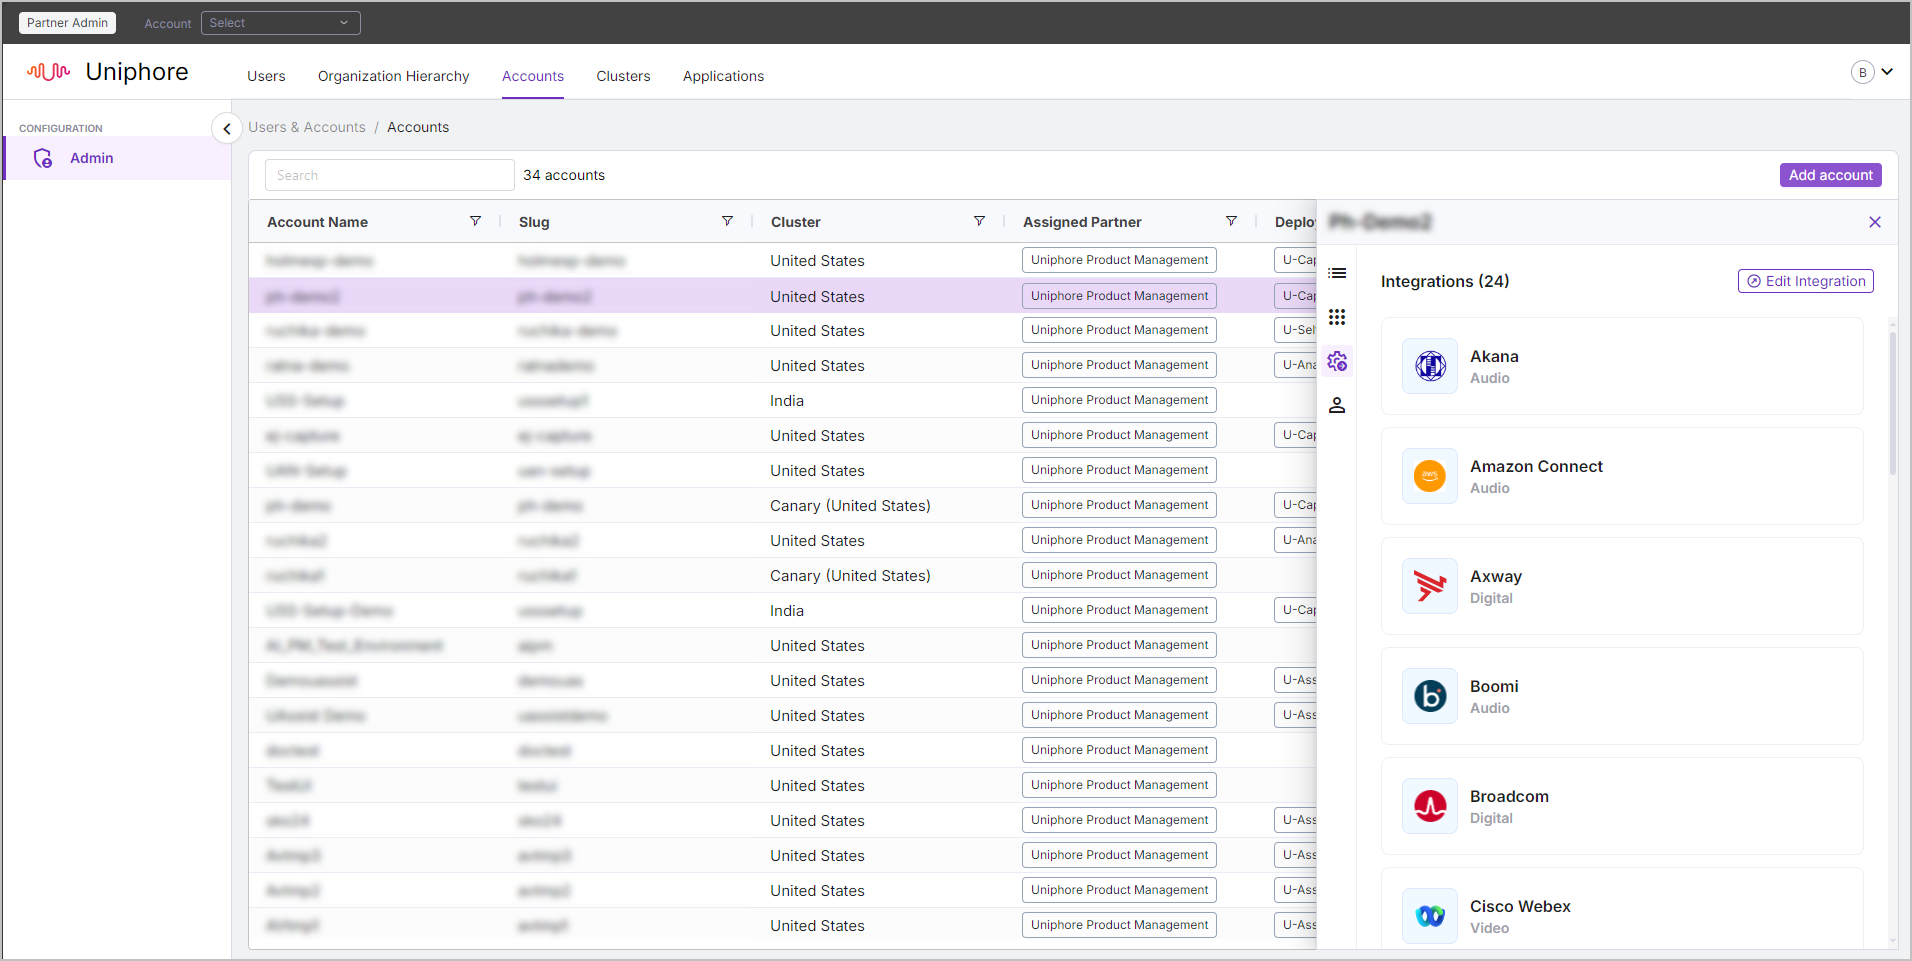Click the first row's United States cluster cell
This screenshot has width=1912, height=961.
pyautogui.click(x=817, y=261)
